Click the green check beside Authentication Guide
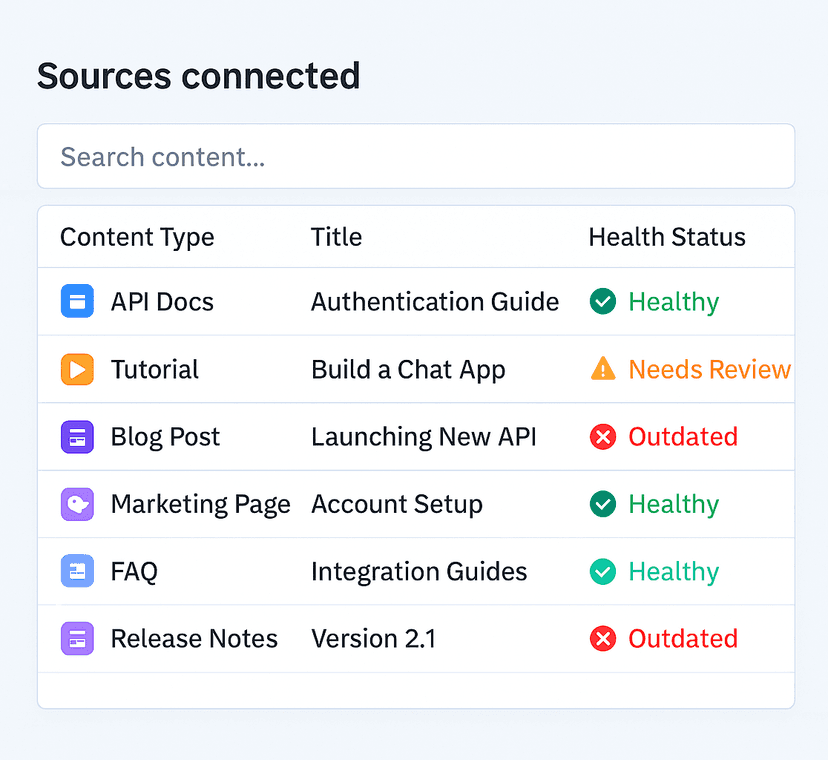 (603, 301)
